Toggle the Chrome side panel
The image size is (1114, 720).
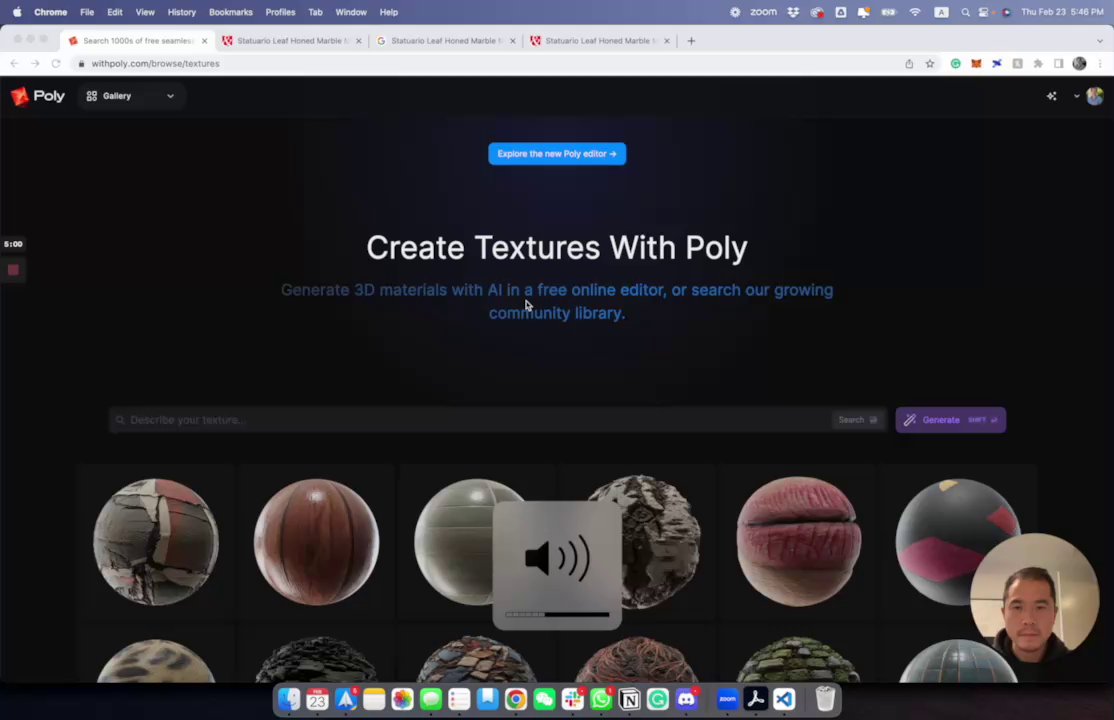[x=1059, y=63]
